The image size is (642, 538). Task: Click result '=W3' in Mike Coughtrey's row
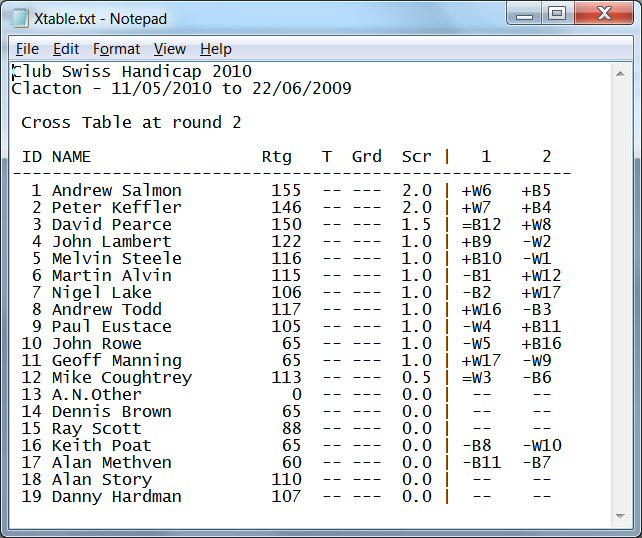click(x=476, y=377)
